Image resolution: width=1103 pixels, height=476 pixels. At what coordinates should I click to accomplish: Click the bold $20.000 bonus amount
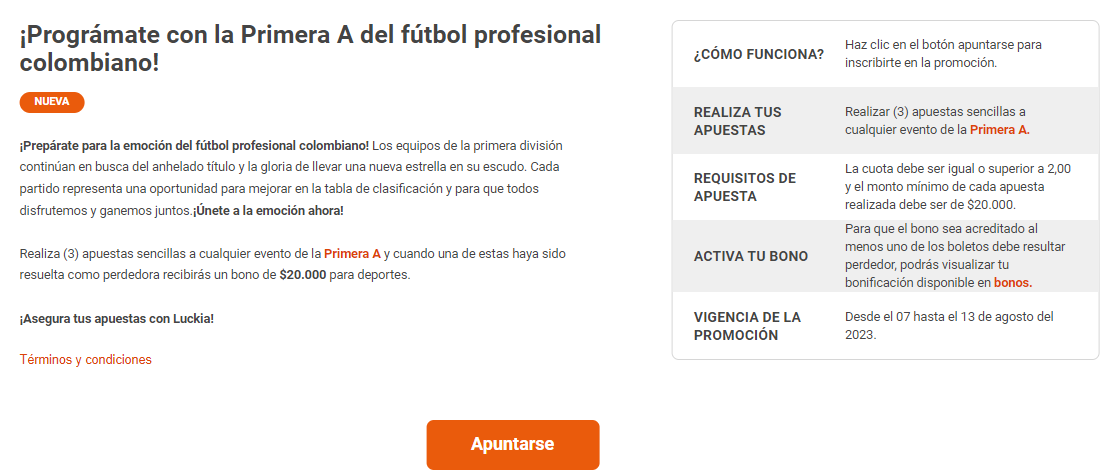303,274
